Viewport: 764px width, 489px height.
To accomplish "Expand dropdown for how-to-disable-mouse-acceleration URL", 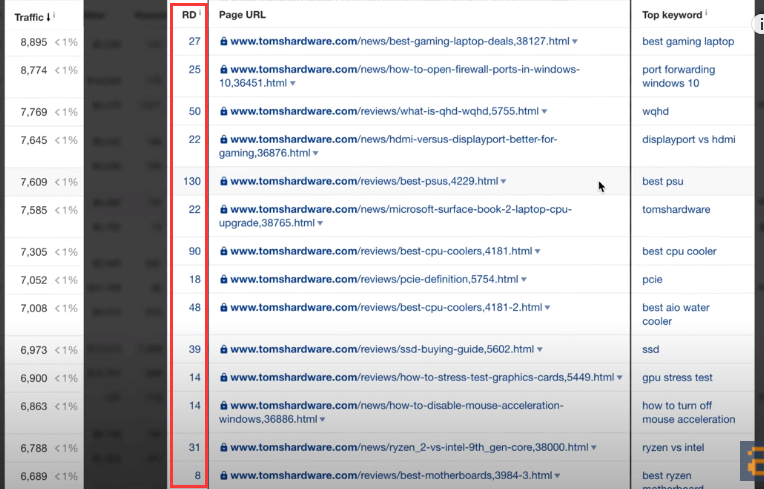I will point(322,420).
